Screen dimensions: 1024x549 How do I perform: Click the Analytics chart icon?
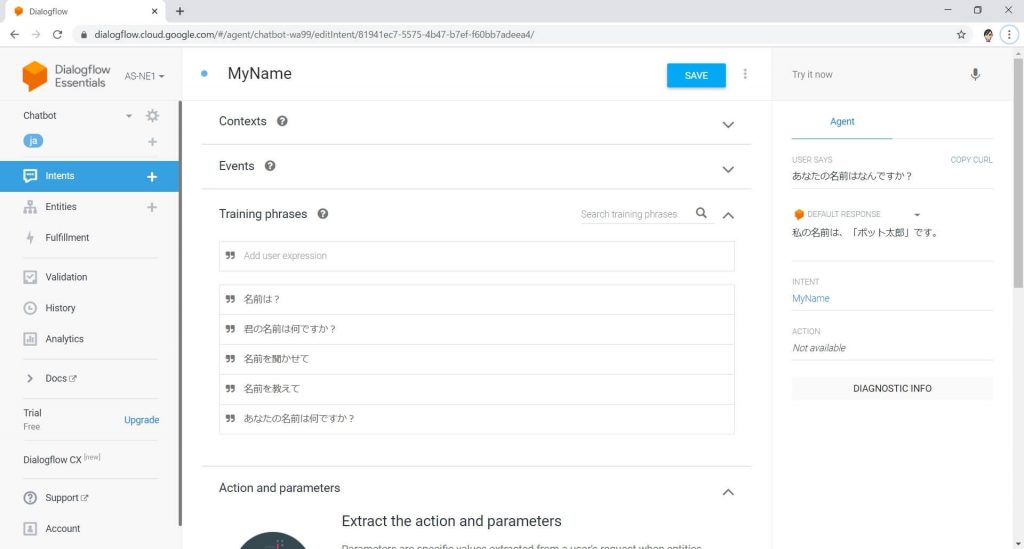click(30, 339)
